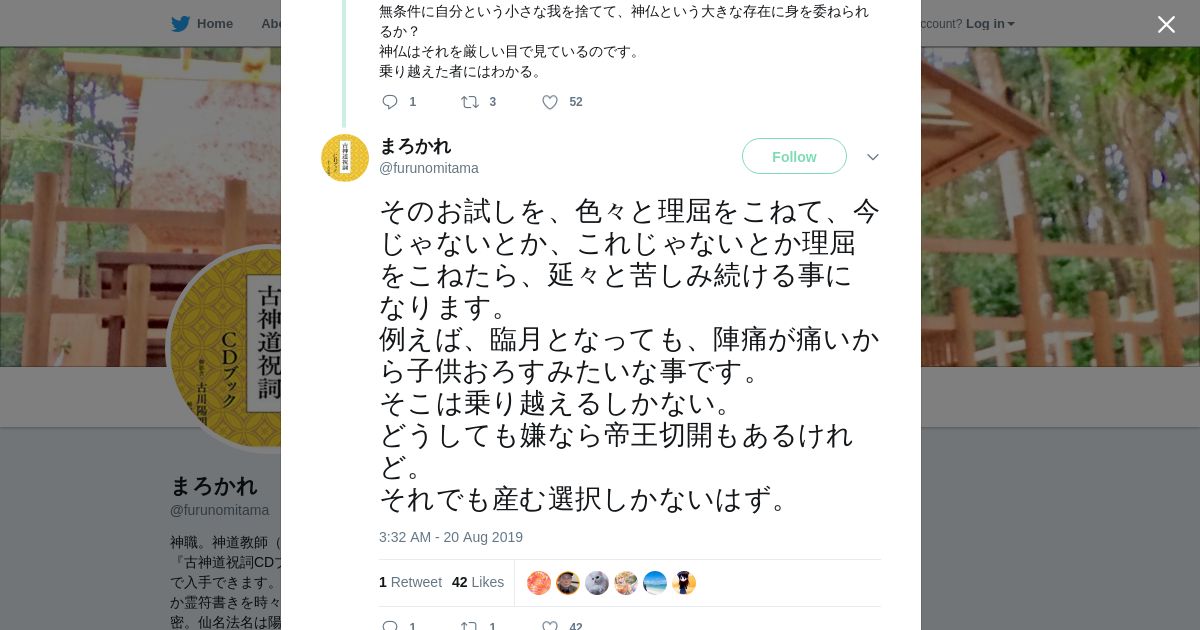Retweet the upper tweet with 3 retweets
The image size is (1200, 630).
[470, 102]
